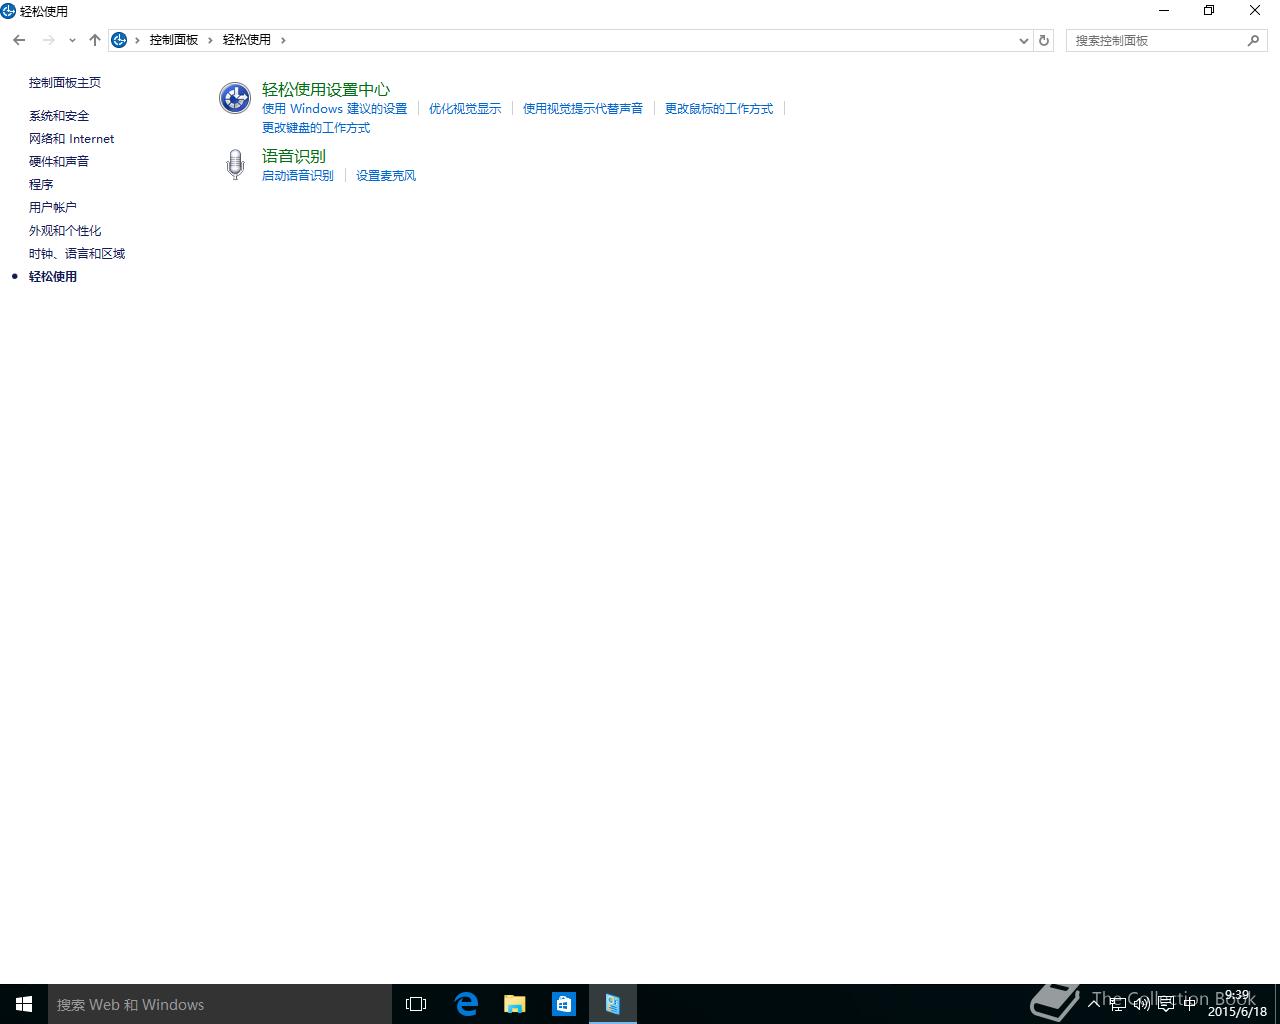This screenshot has width=1280, height=1024.
Task: Select 轻松使用 in the sidebar
Action: 53,277
